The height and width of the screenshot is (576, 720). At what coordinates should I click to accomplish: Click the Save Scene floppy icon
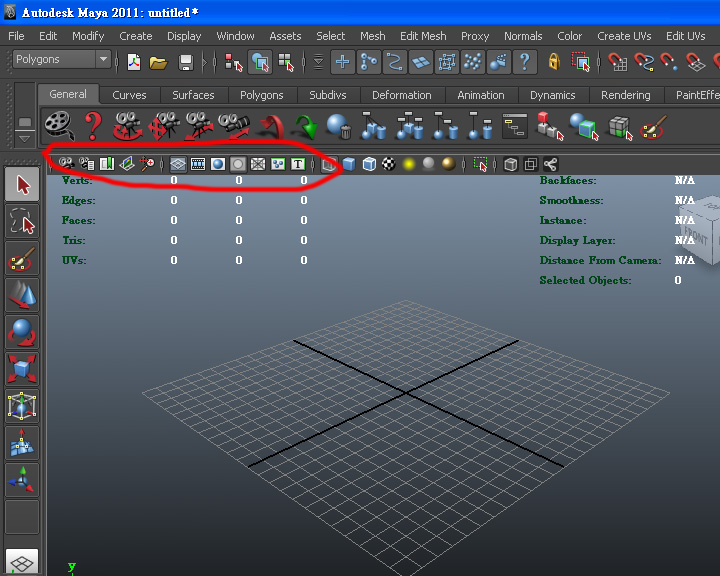[x=186, y=62]
